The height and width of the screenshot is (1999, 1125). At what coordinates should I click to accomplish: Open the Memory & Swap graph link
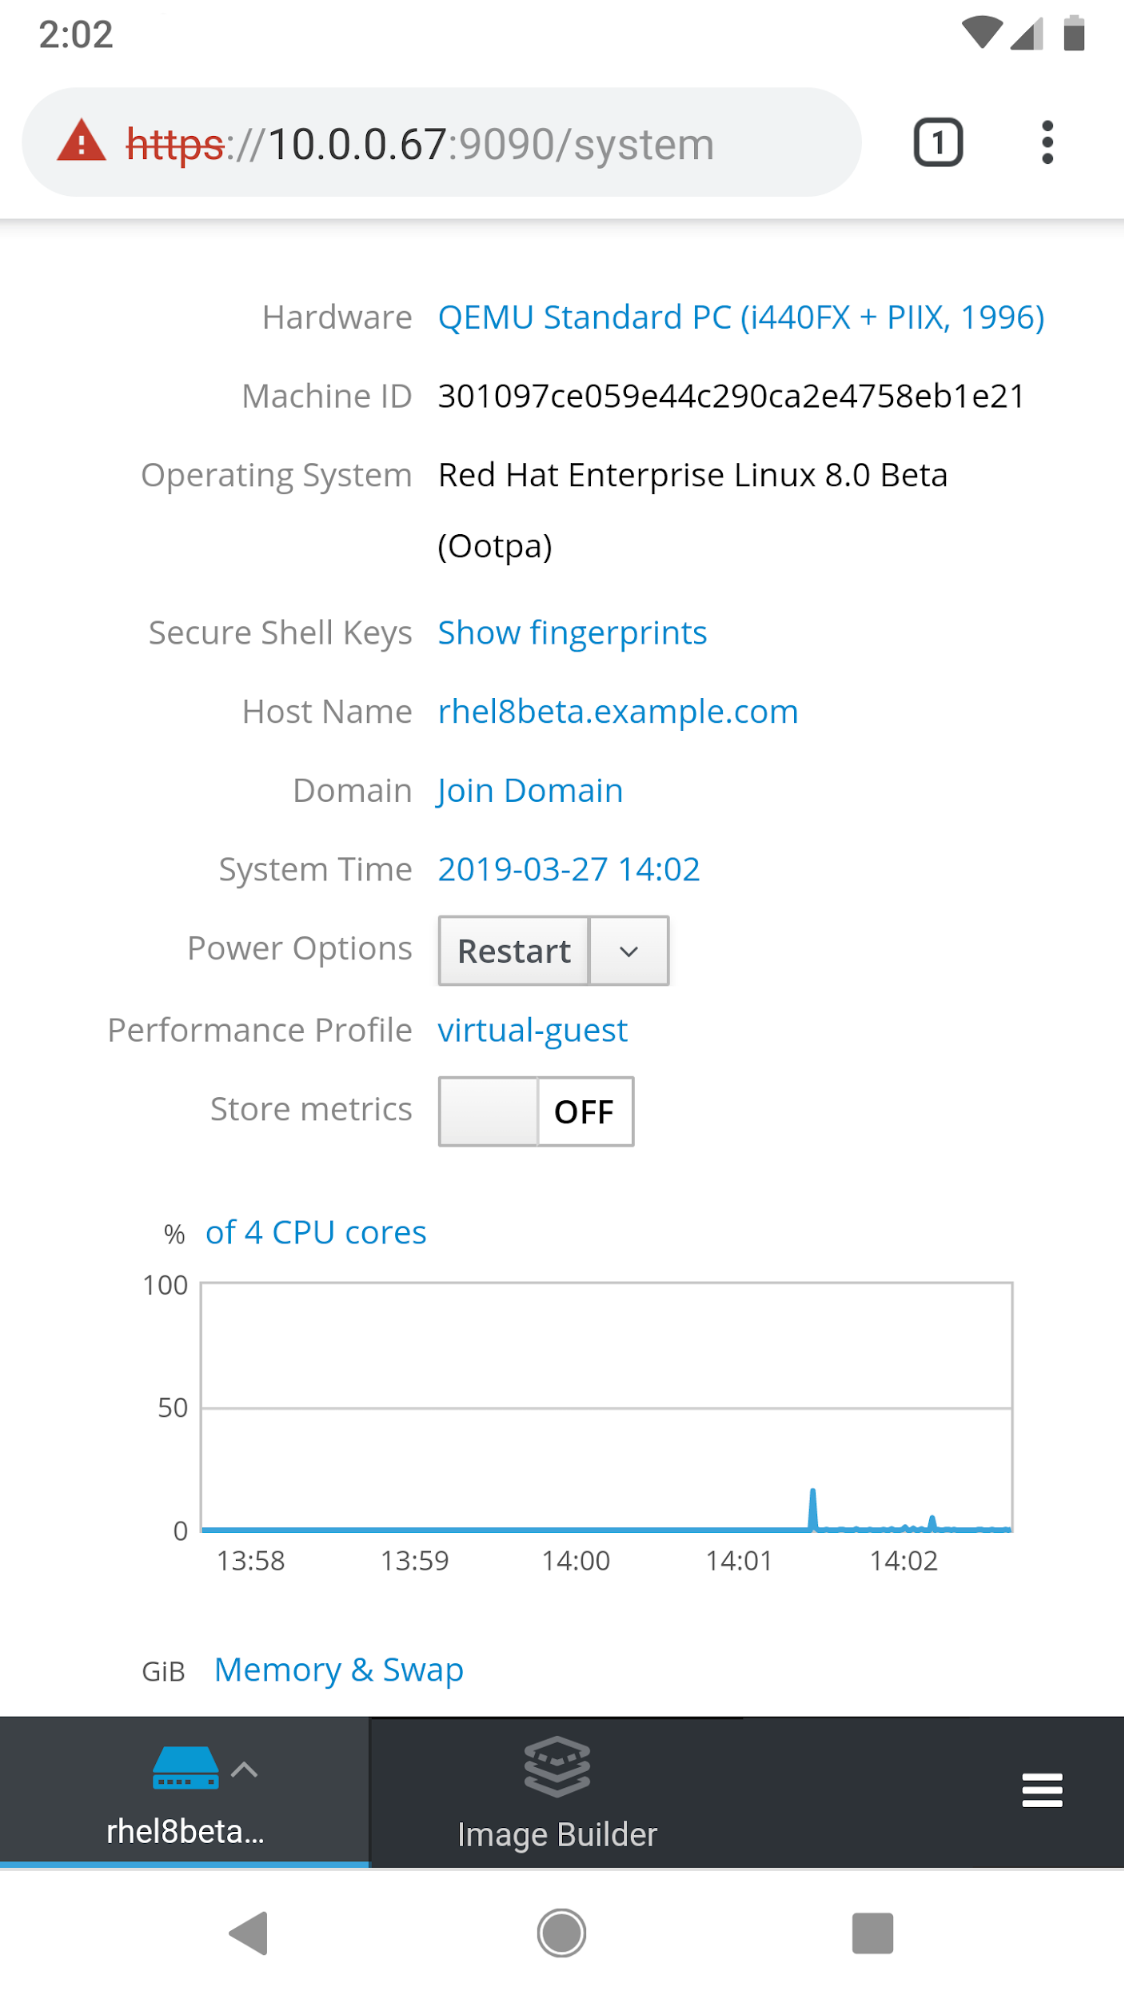point(338,1670)
